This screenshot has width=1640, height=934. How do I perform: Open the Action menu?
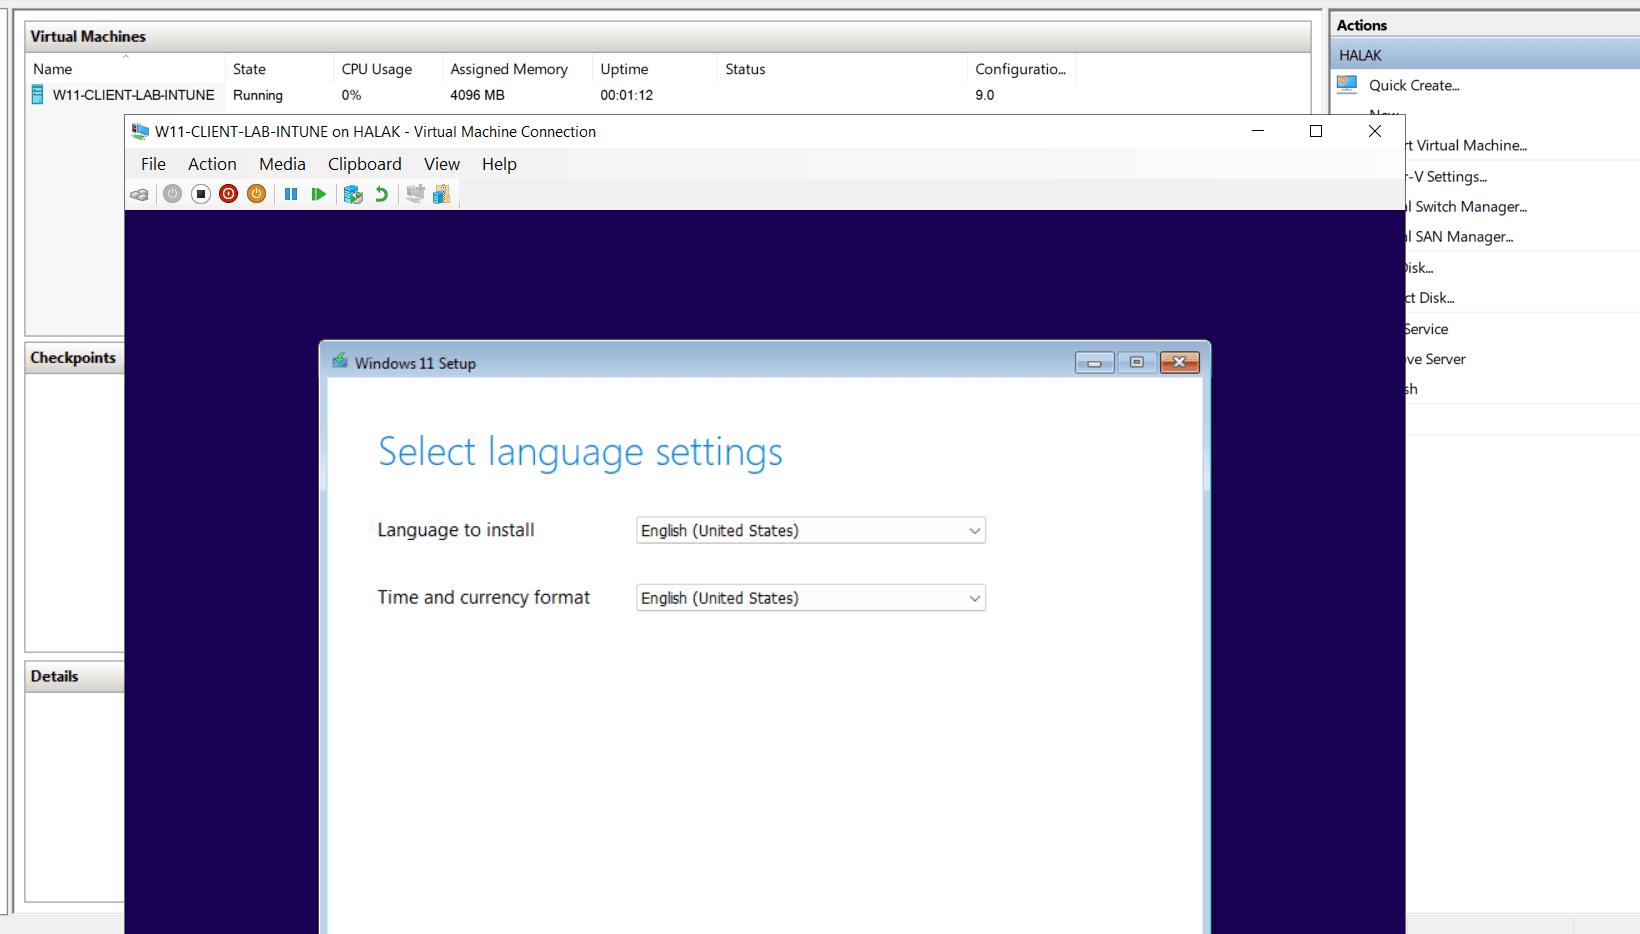point(211,164)
